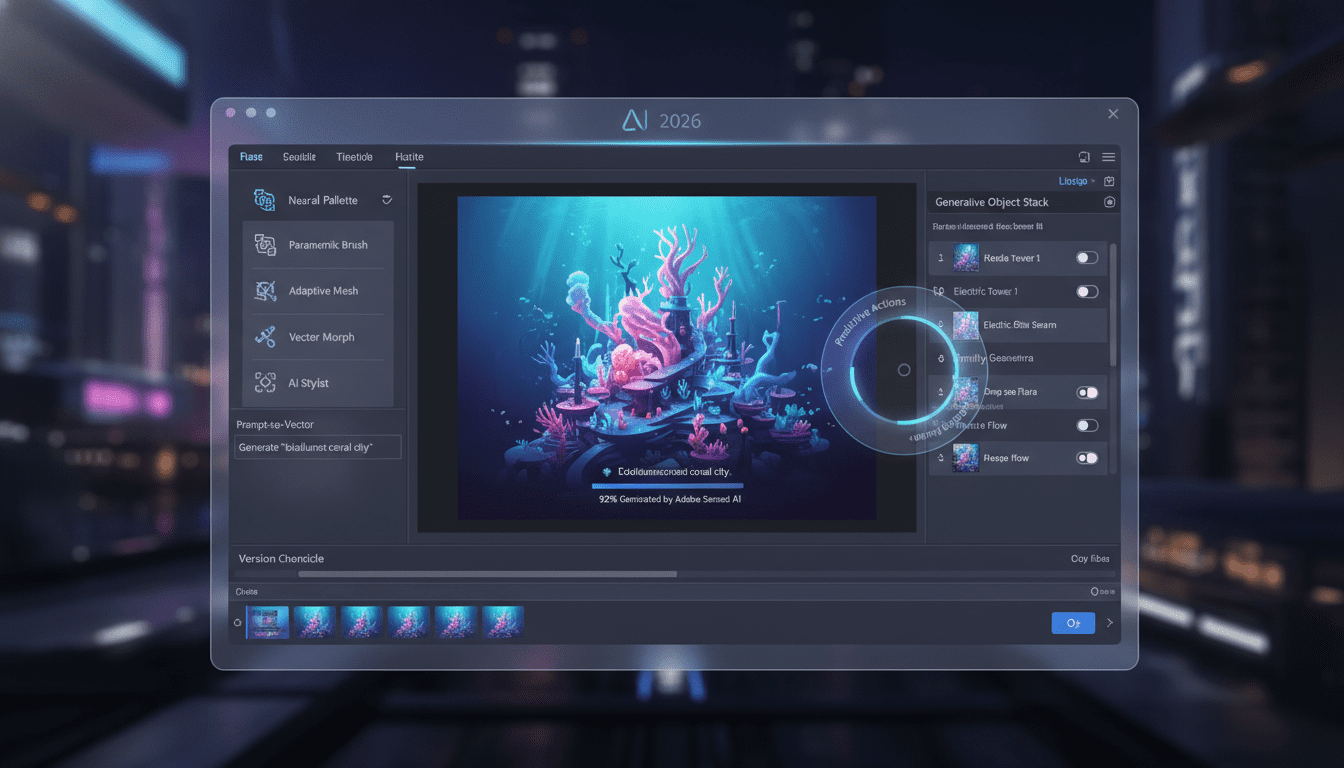Switch to the Tieetiob tab
This screenshot has height=768, width=1344.
point(354,157)
